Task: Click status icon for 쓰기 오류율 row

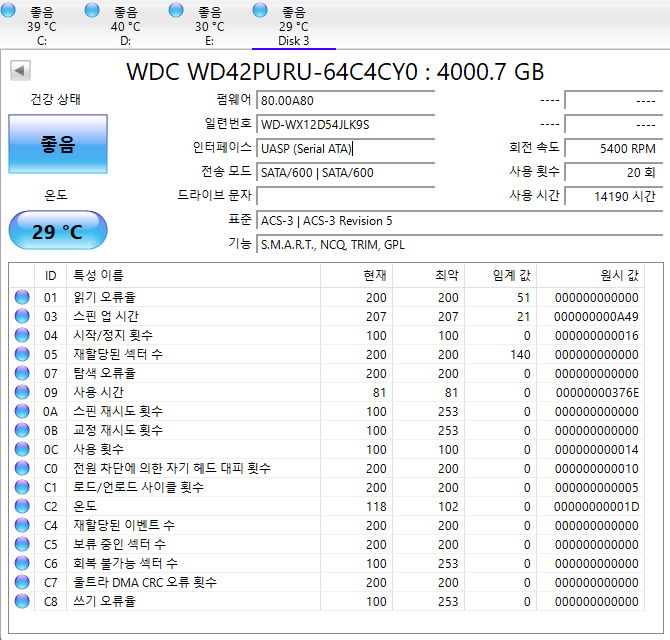Action: tap(22, 602)
